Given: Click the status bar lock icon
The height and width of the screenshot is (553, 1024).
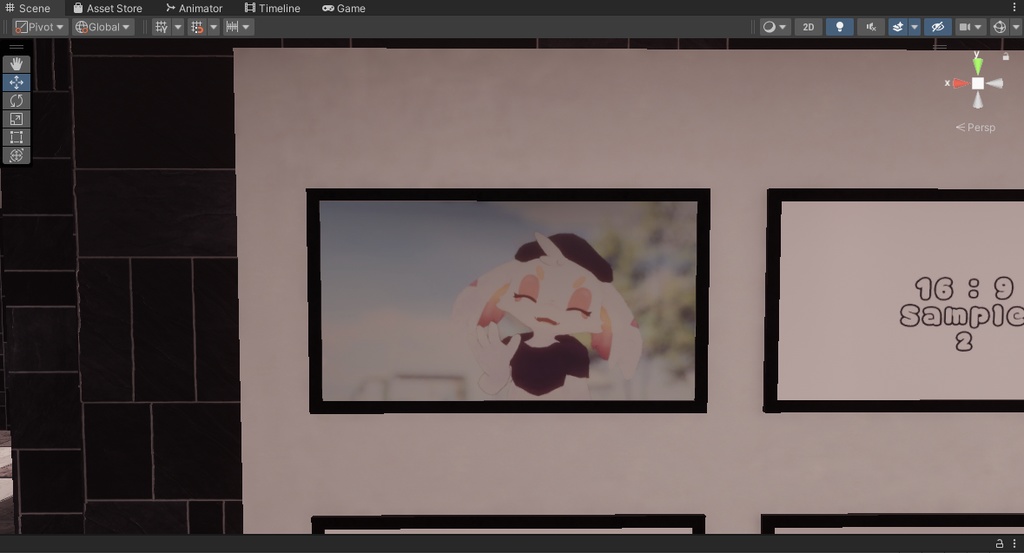Looking at the screenshot, I should 999,544.
